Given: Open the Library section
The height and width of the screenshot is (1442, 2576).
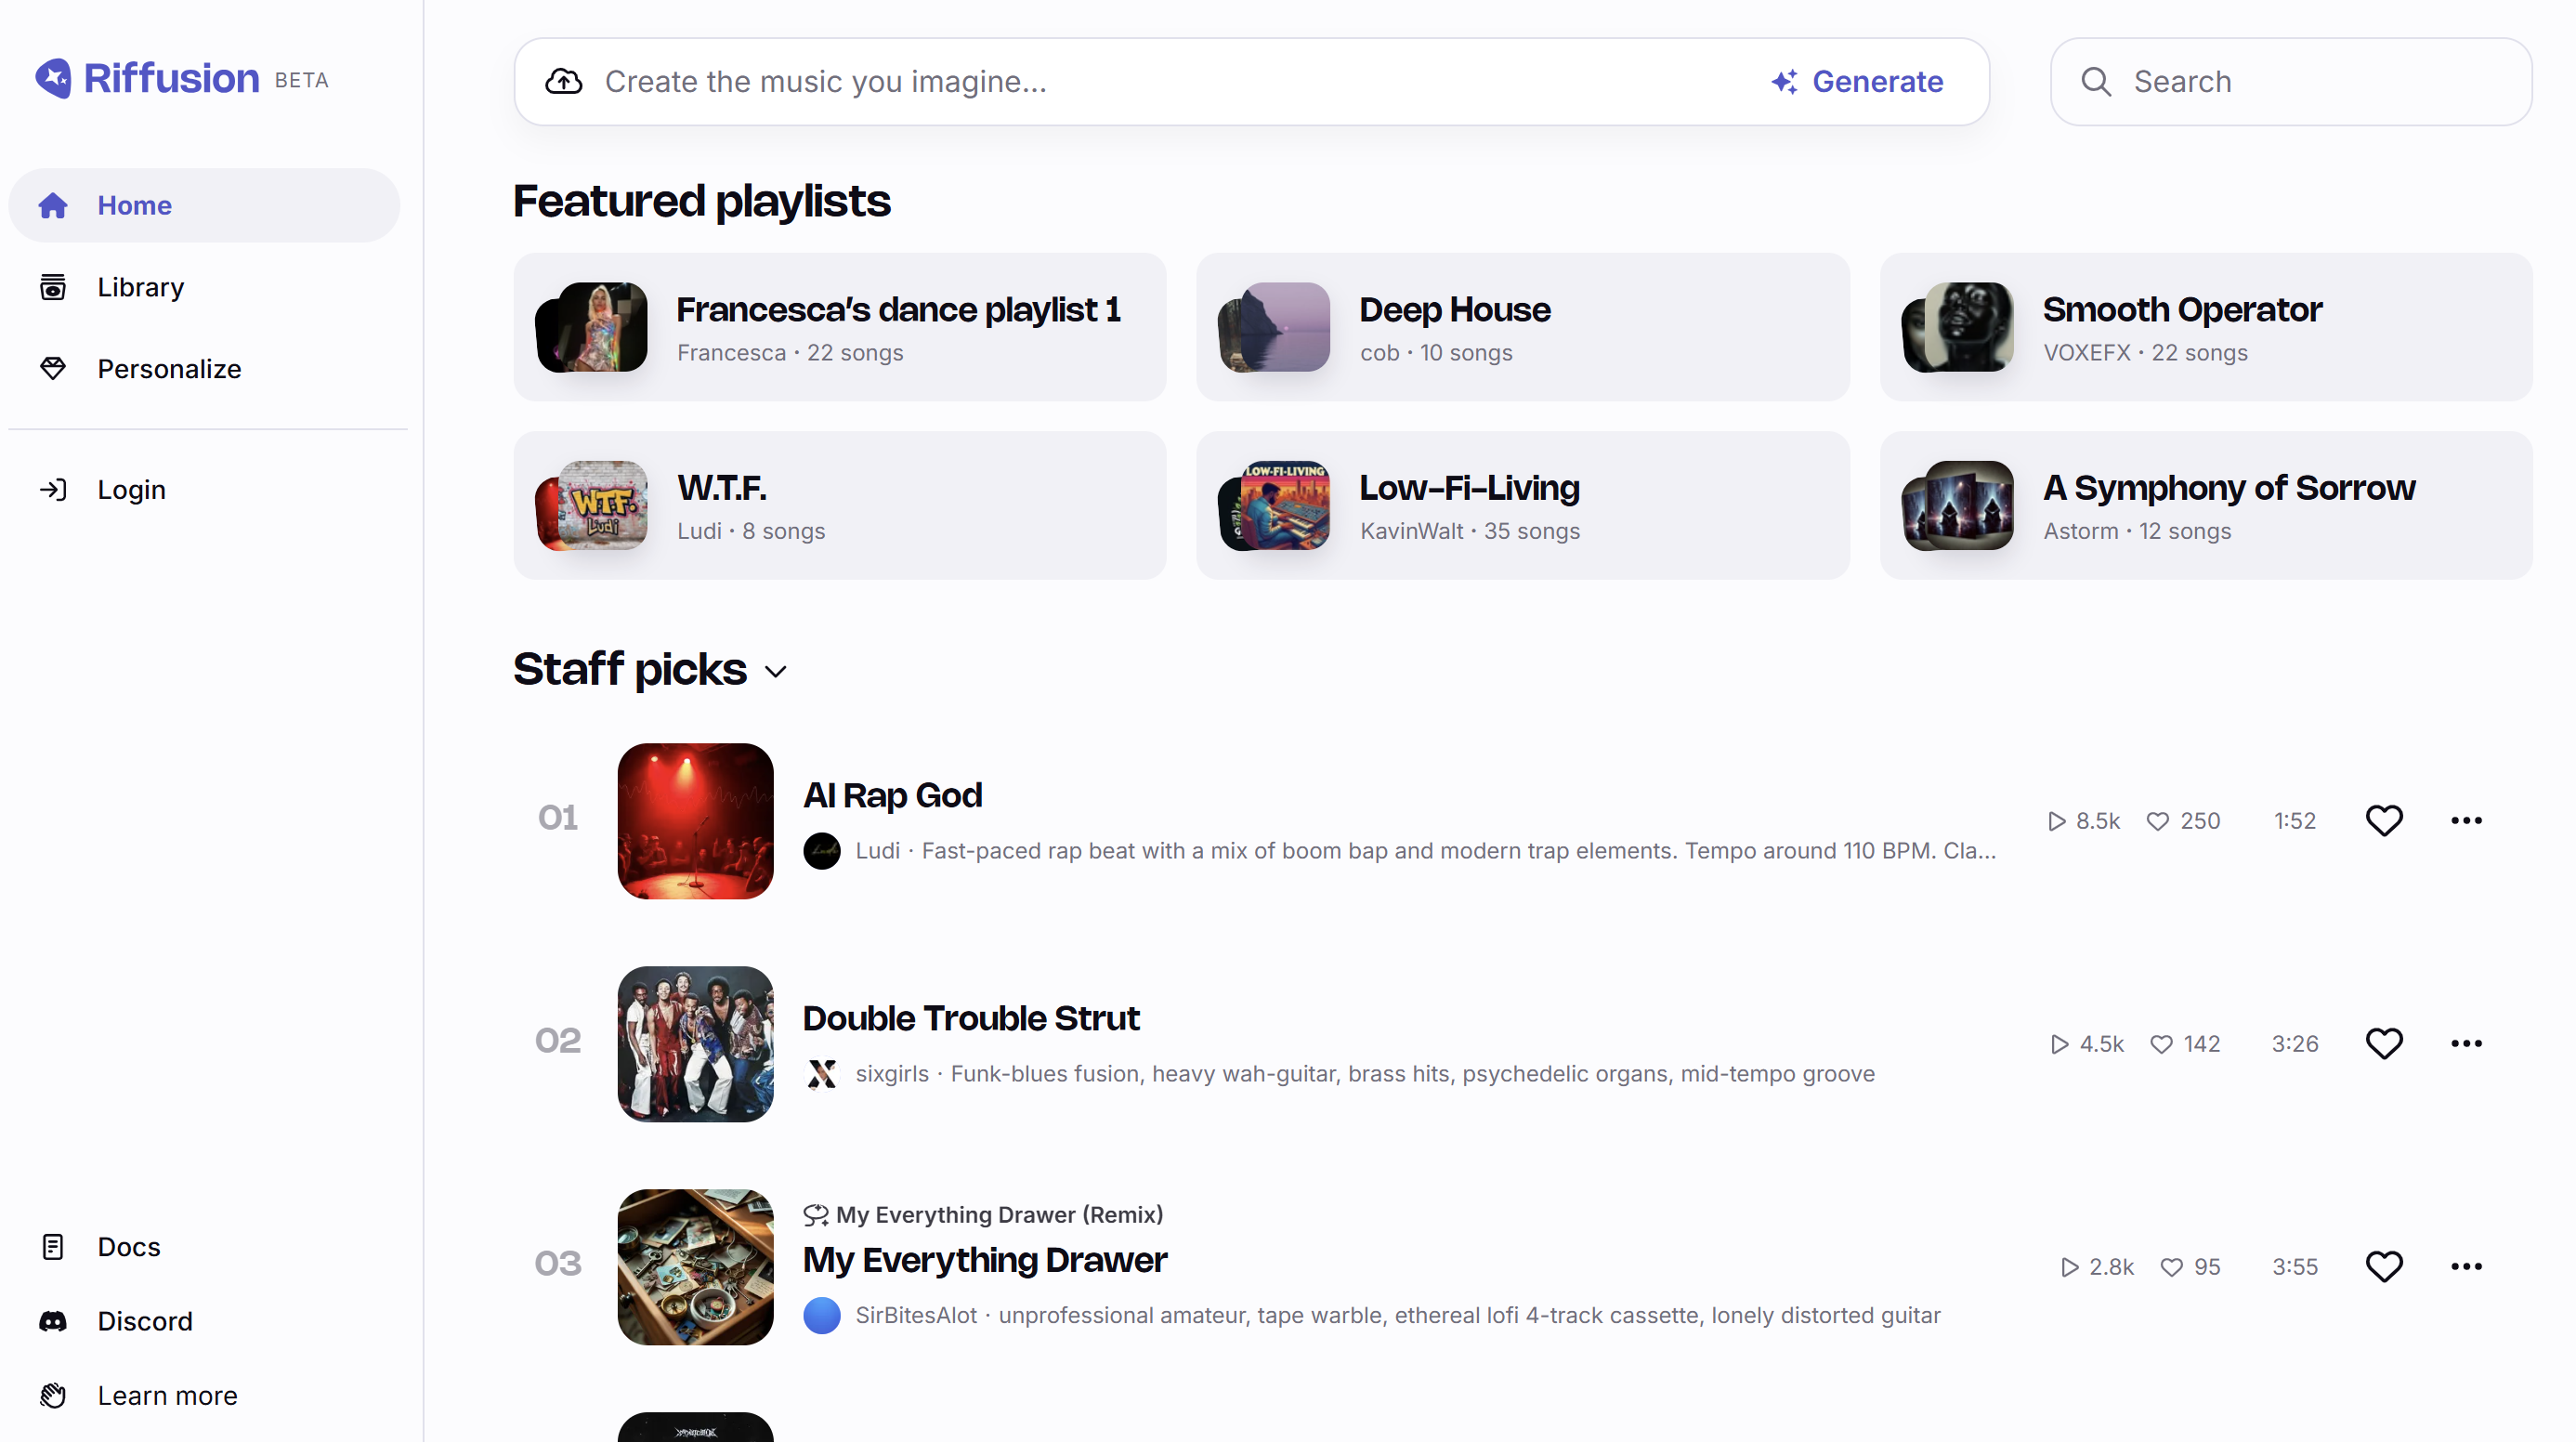Looking at the screenshot, I should click(x=140, y=287).
